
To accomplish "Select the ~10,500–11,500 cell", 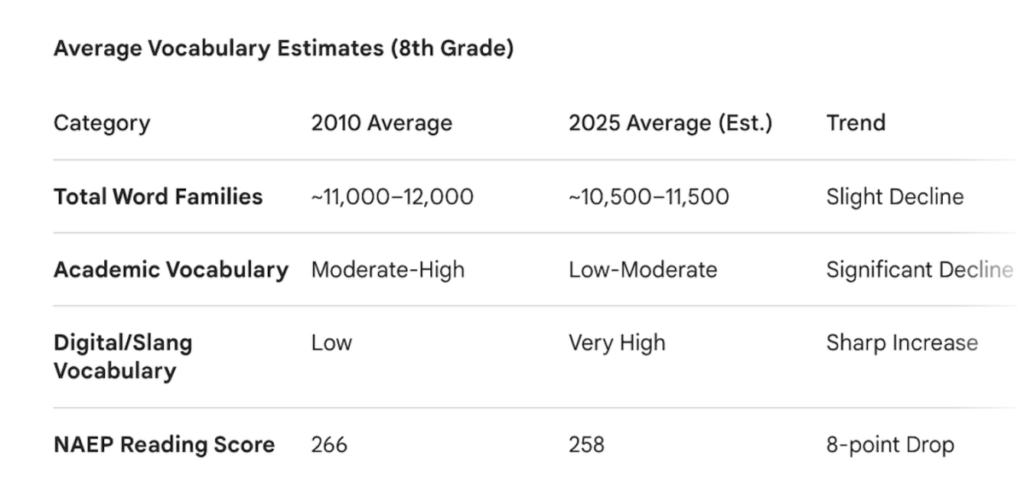I will (x=648, y=197).
